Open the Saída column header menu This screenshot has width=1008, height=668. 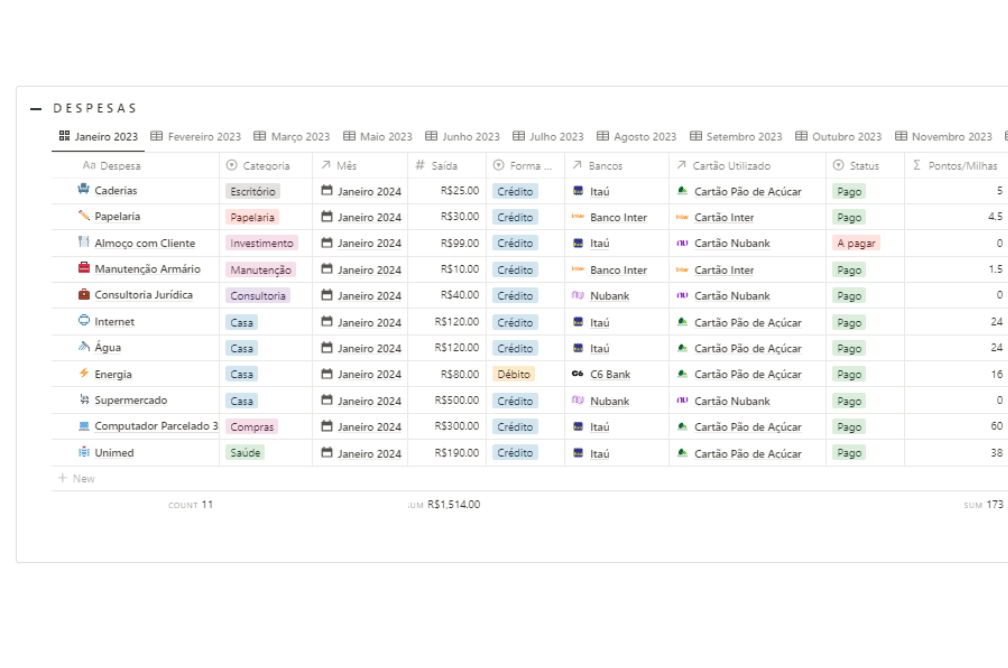coord(444,166)
